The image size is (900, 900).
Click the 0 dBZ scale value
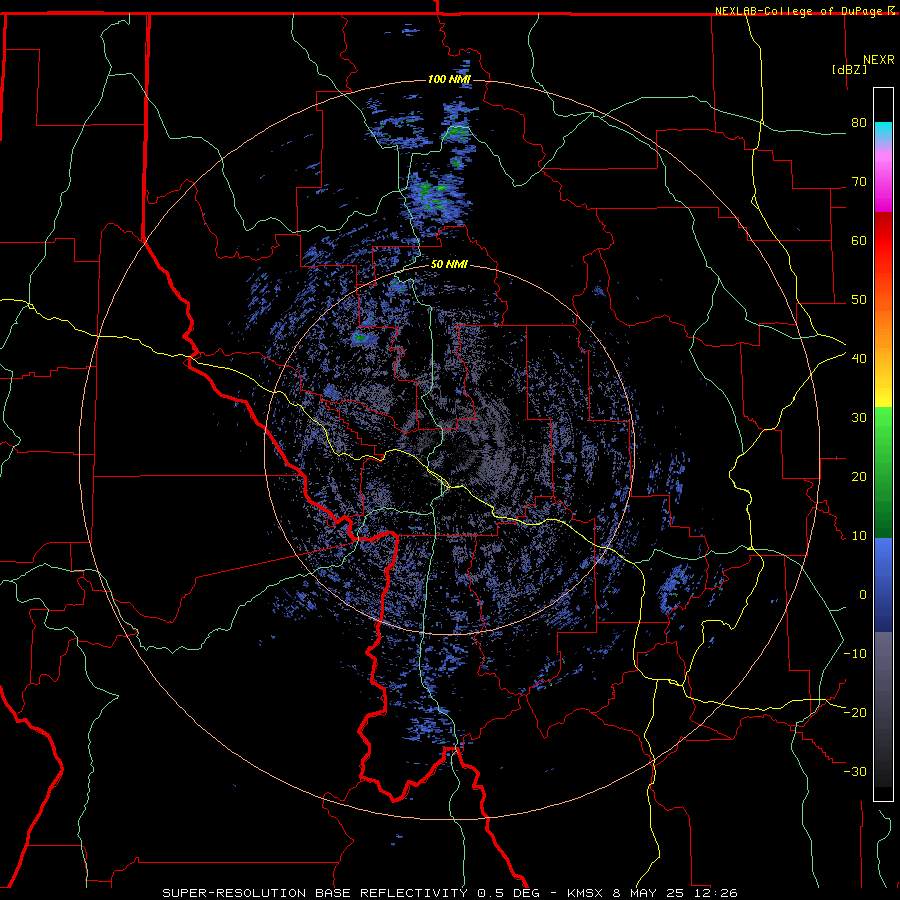863,595
